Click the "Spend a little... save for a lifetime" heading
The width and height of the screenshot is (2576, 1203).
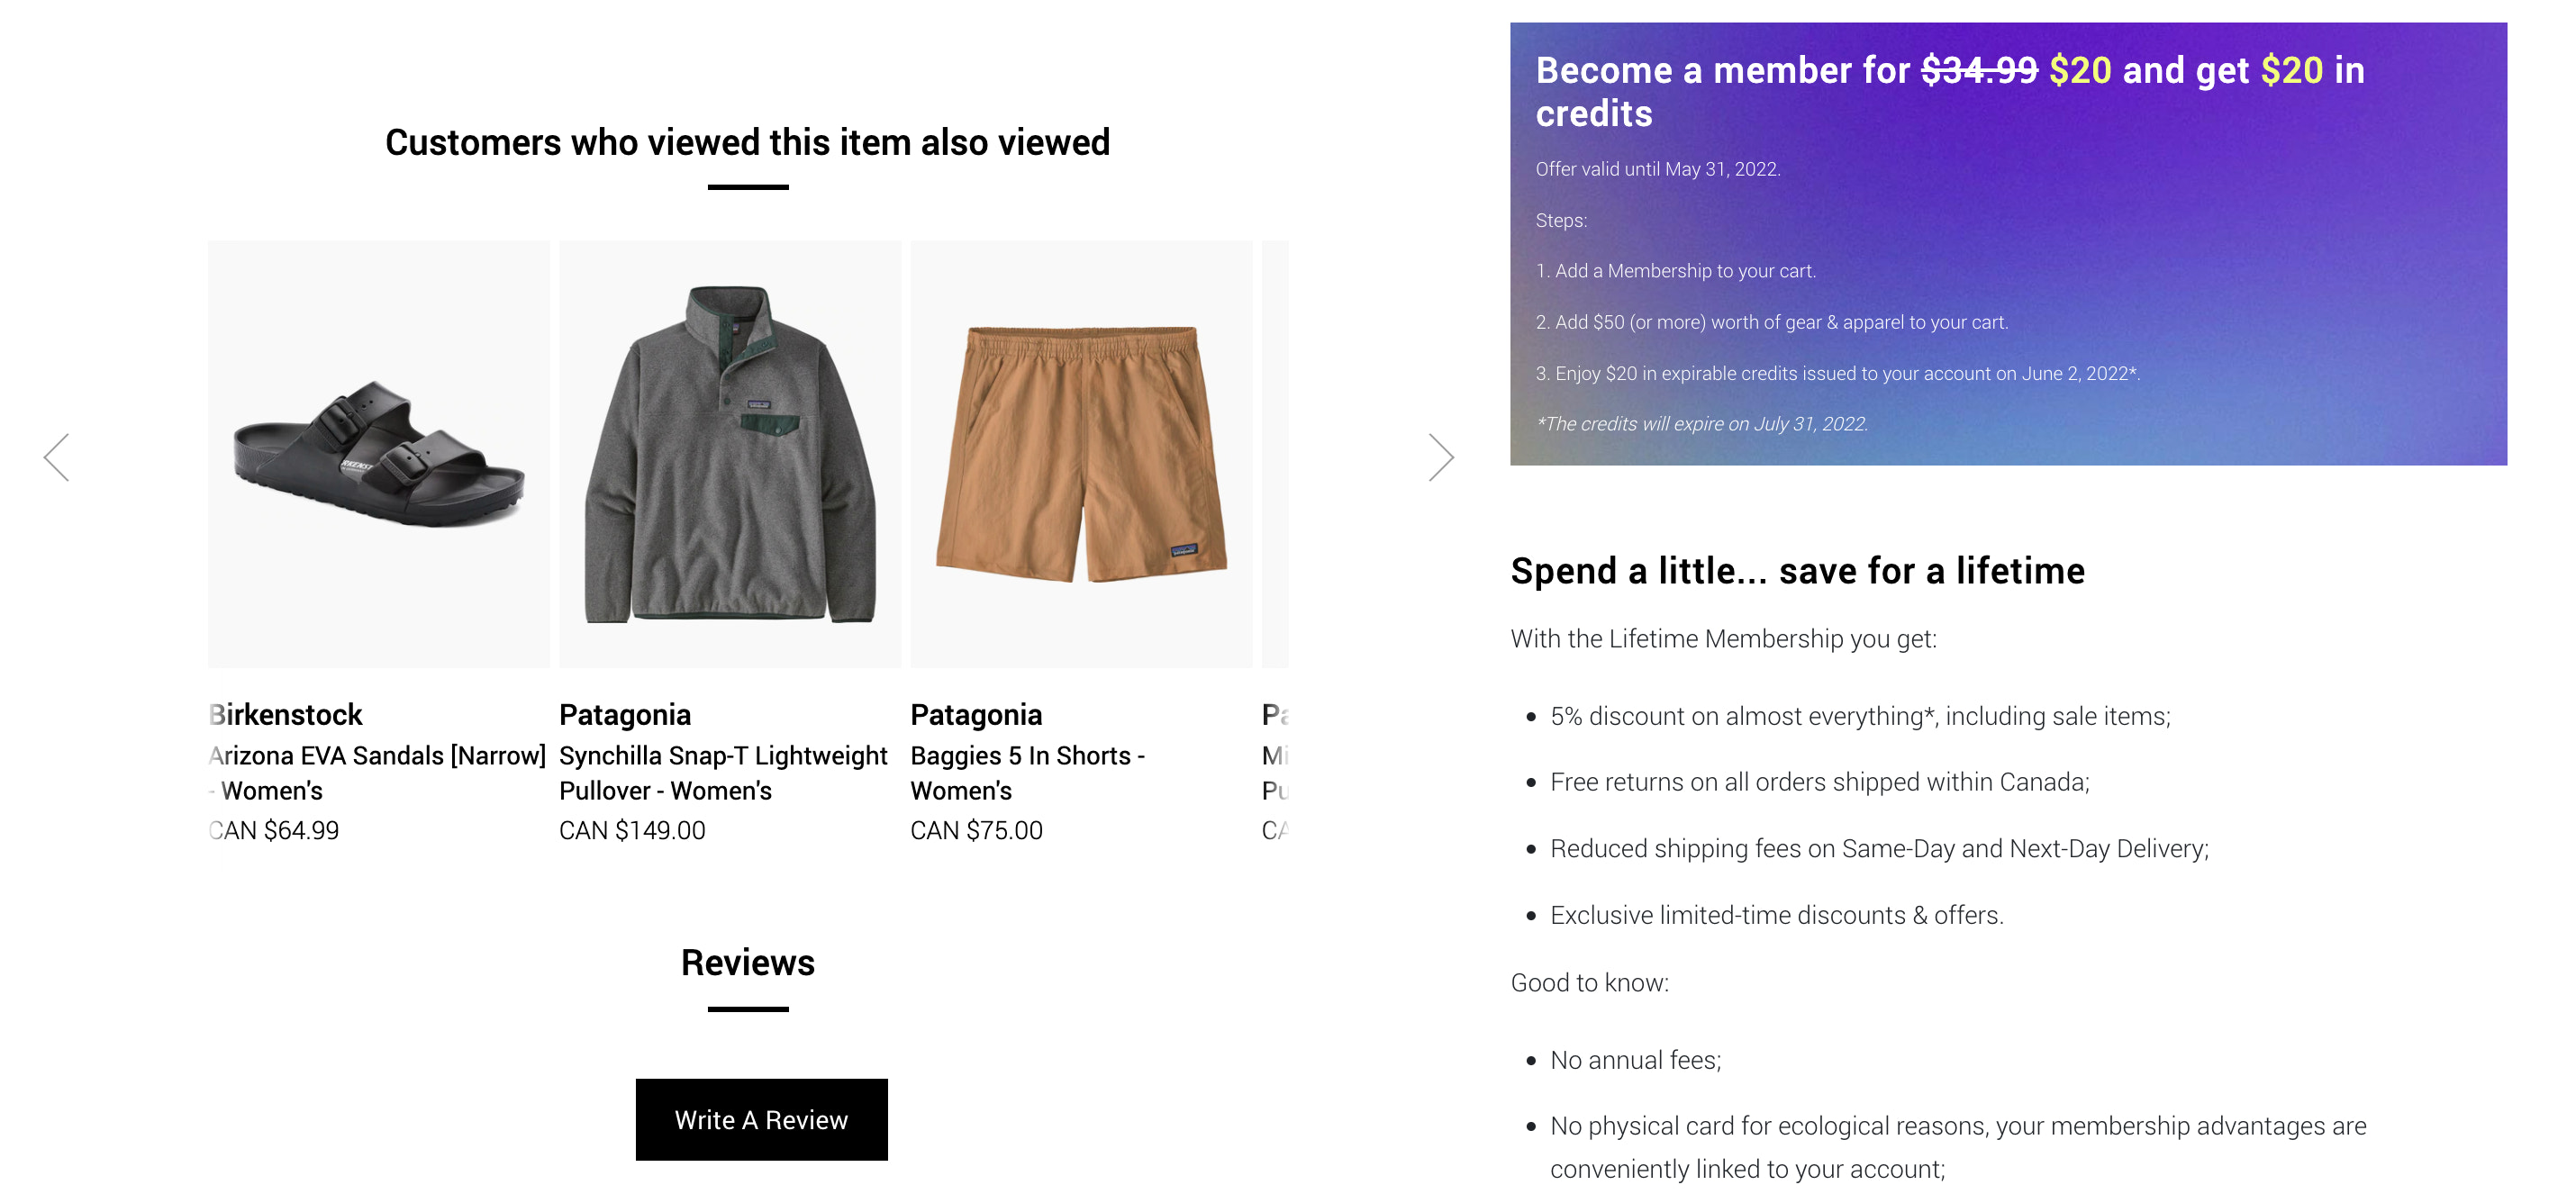(x=1797, y=571)
